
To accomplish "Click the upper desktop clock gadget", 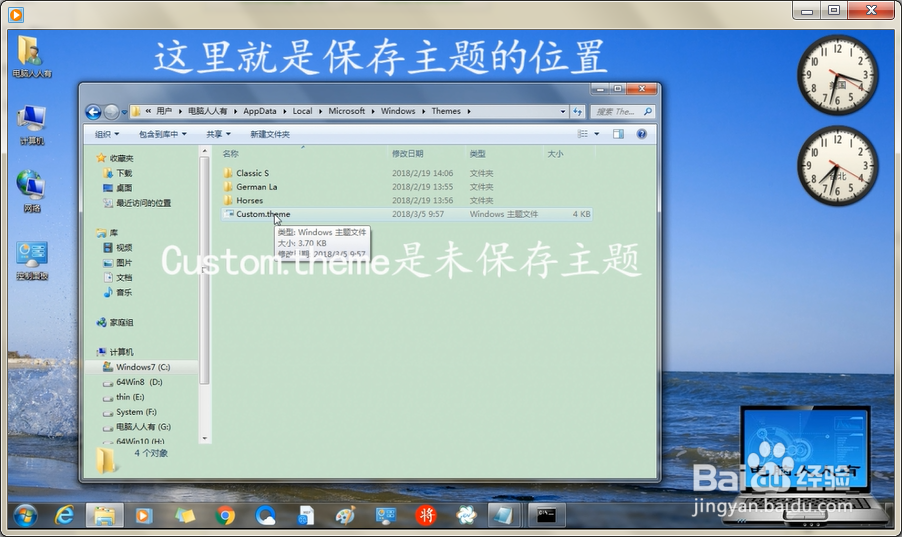I will [837, 75].
